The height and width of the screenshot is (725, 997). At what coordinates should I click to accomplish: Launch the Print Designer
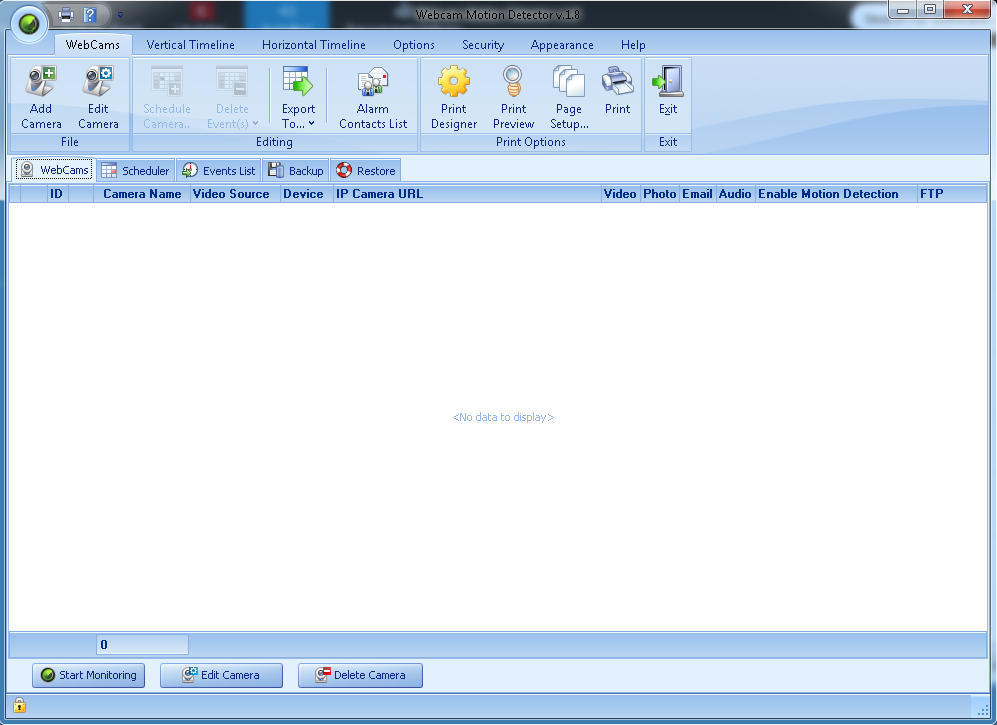(454, 82)
